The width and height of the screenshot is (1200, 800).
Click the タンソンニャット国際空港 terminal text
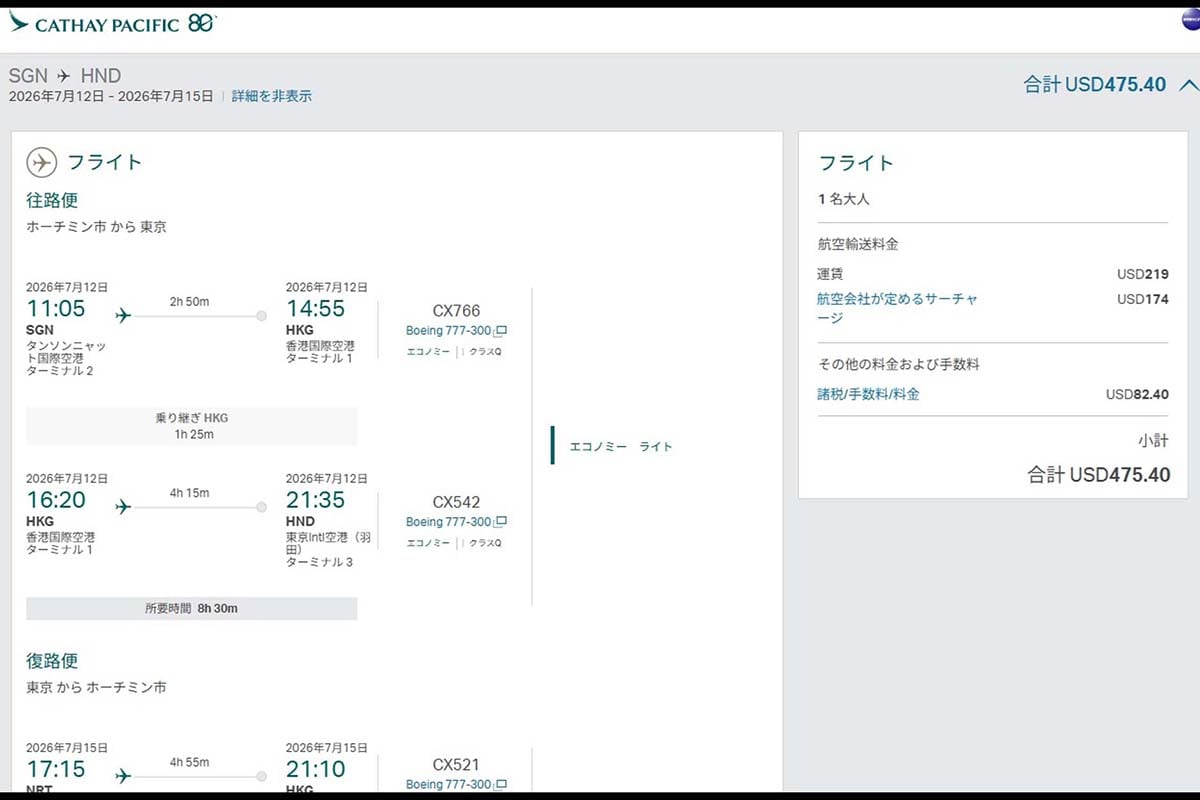point(66,358)
